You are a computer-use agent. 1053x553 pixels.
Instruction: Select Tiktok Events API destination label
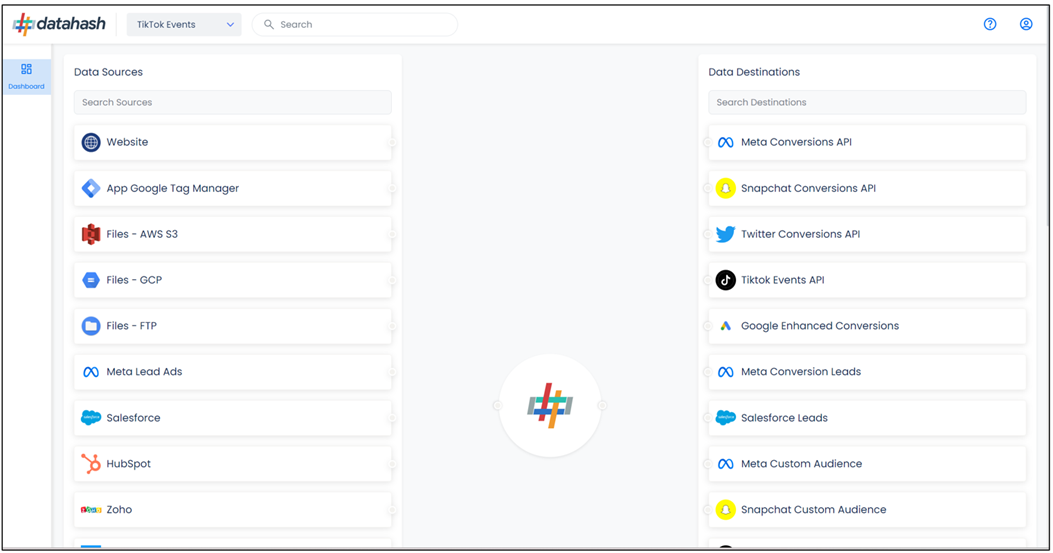click(x=782, y=280)
